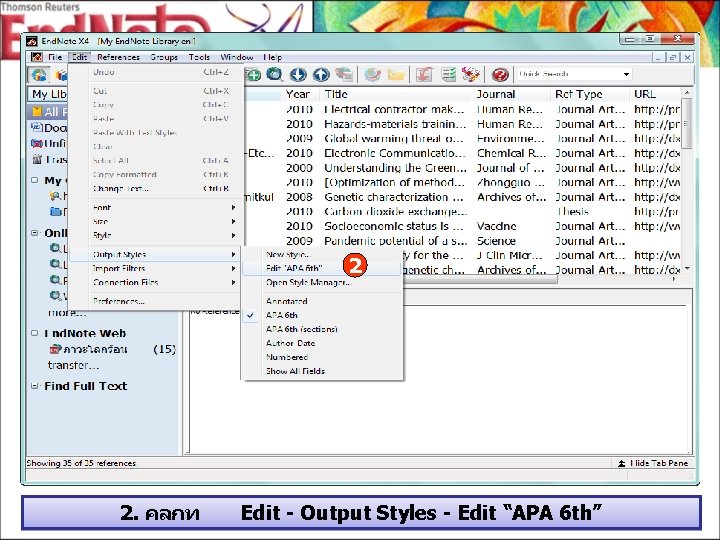Screen dimensions: 720x540
Task: Open the Help menu
Action: (x=273, y=57)
